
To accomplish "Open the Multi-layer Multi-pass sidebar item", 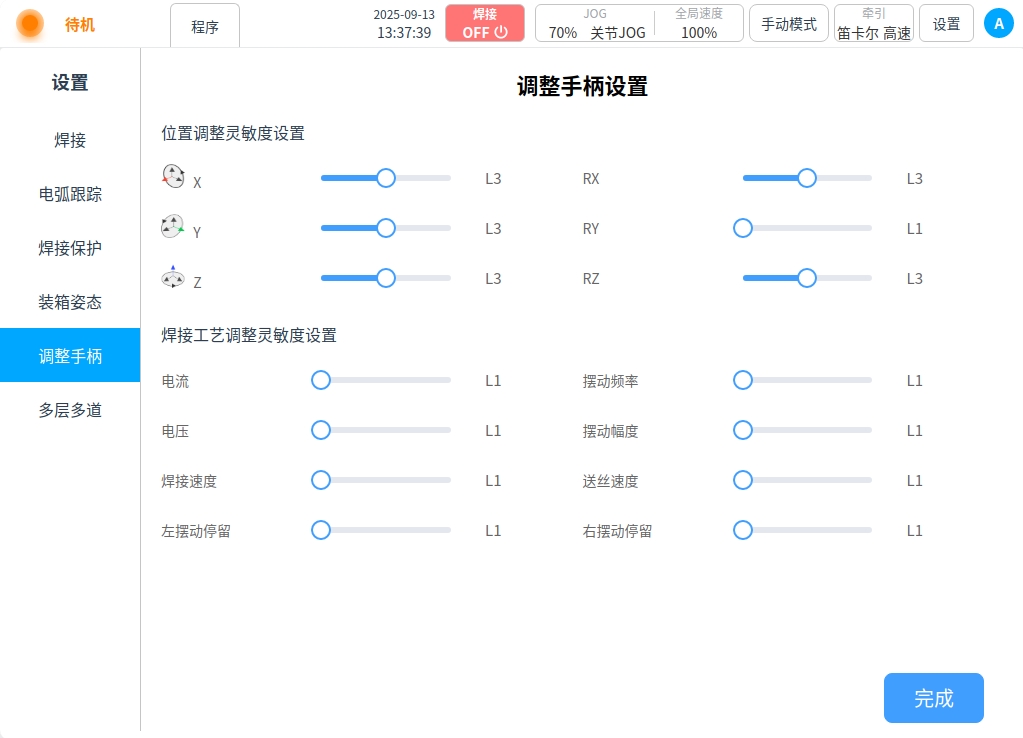I will pyautogui.click(x=70, y=410).
